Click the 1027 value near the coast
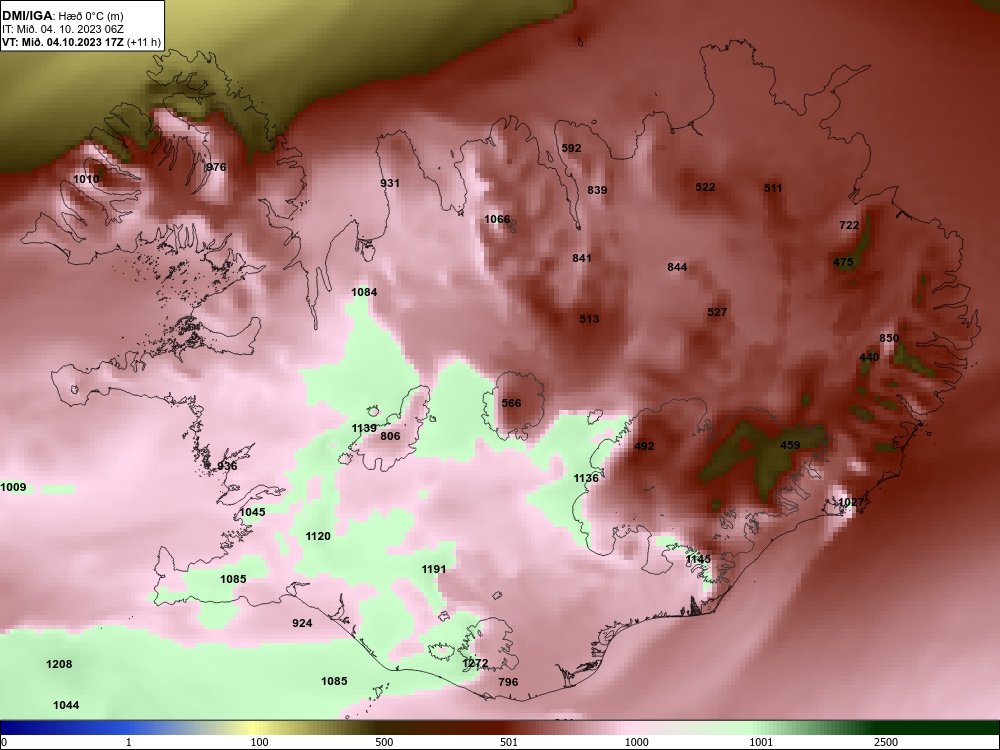 pos(850,503)
